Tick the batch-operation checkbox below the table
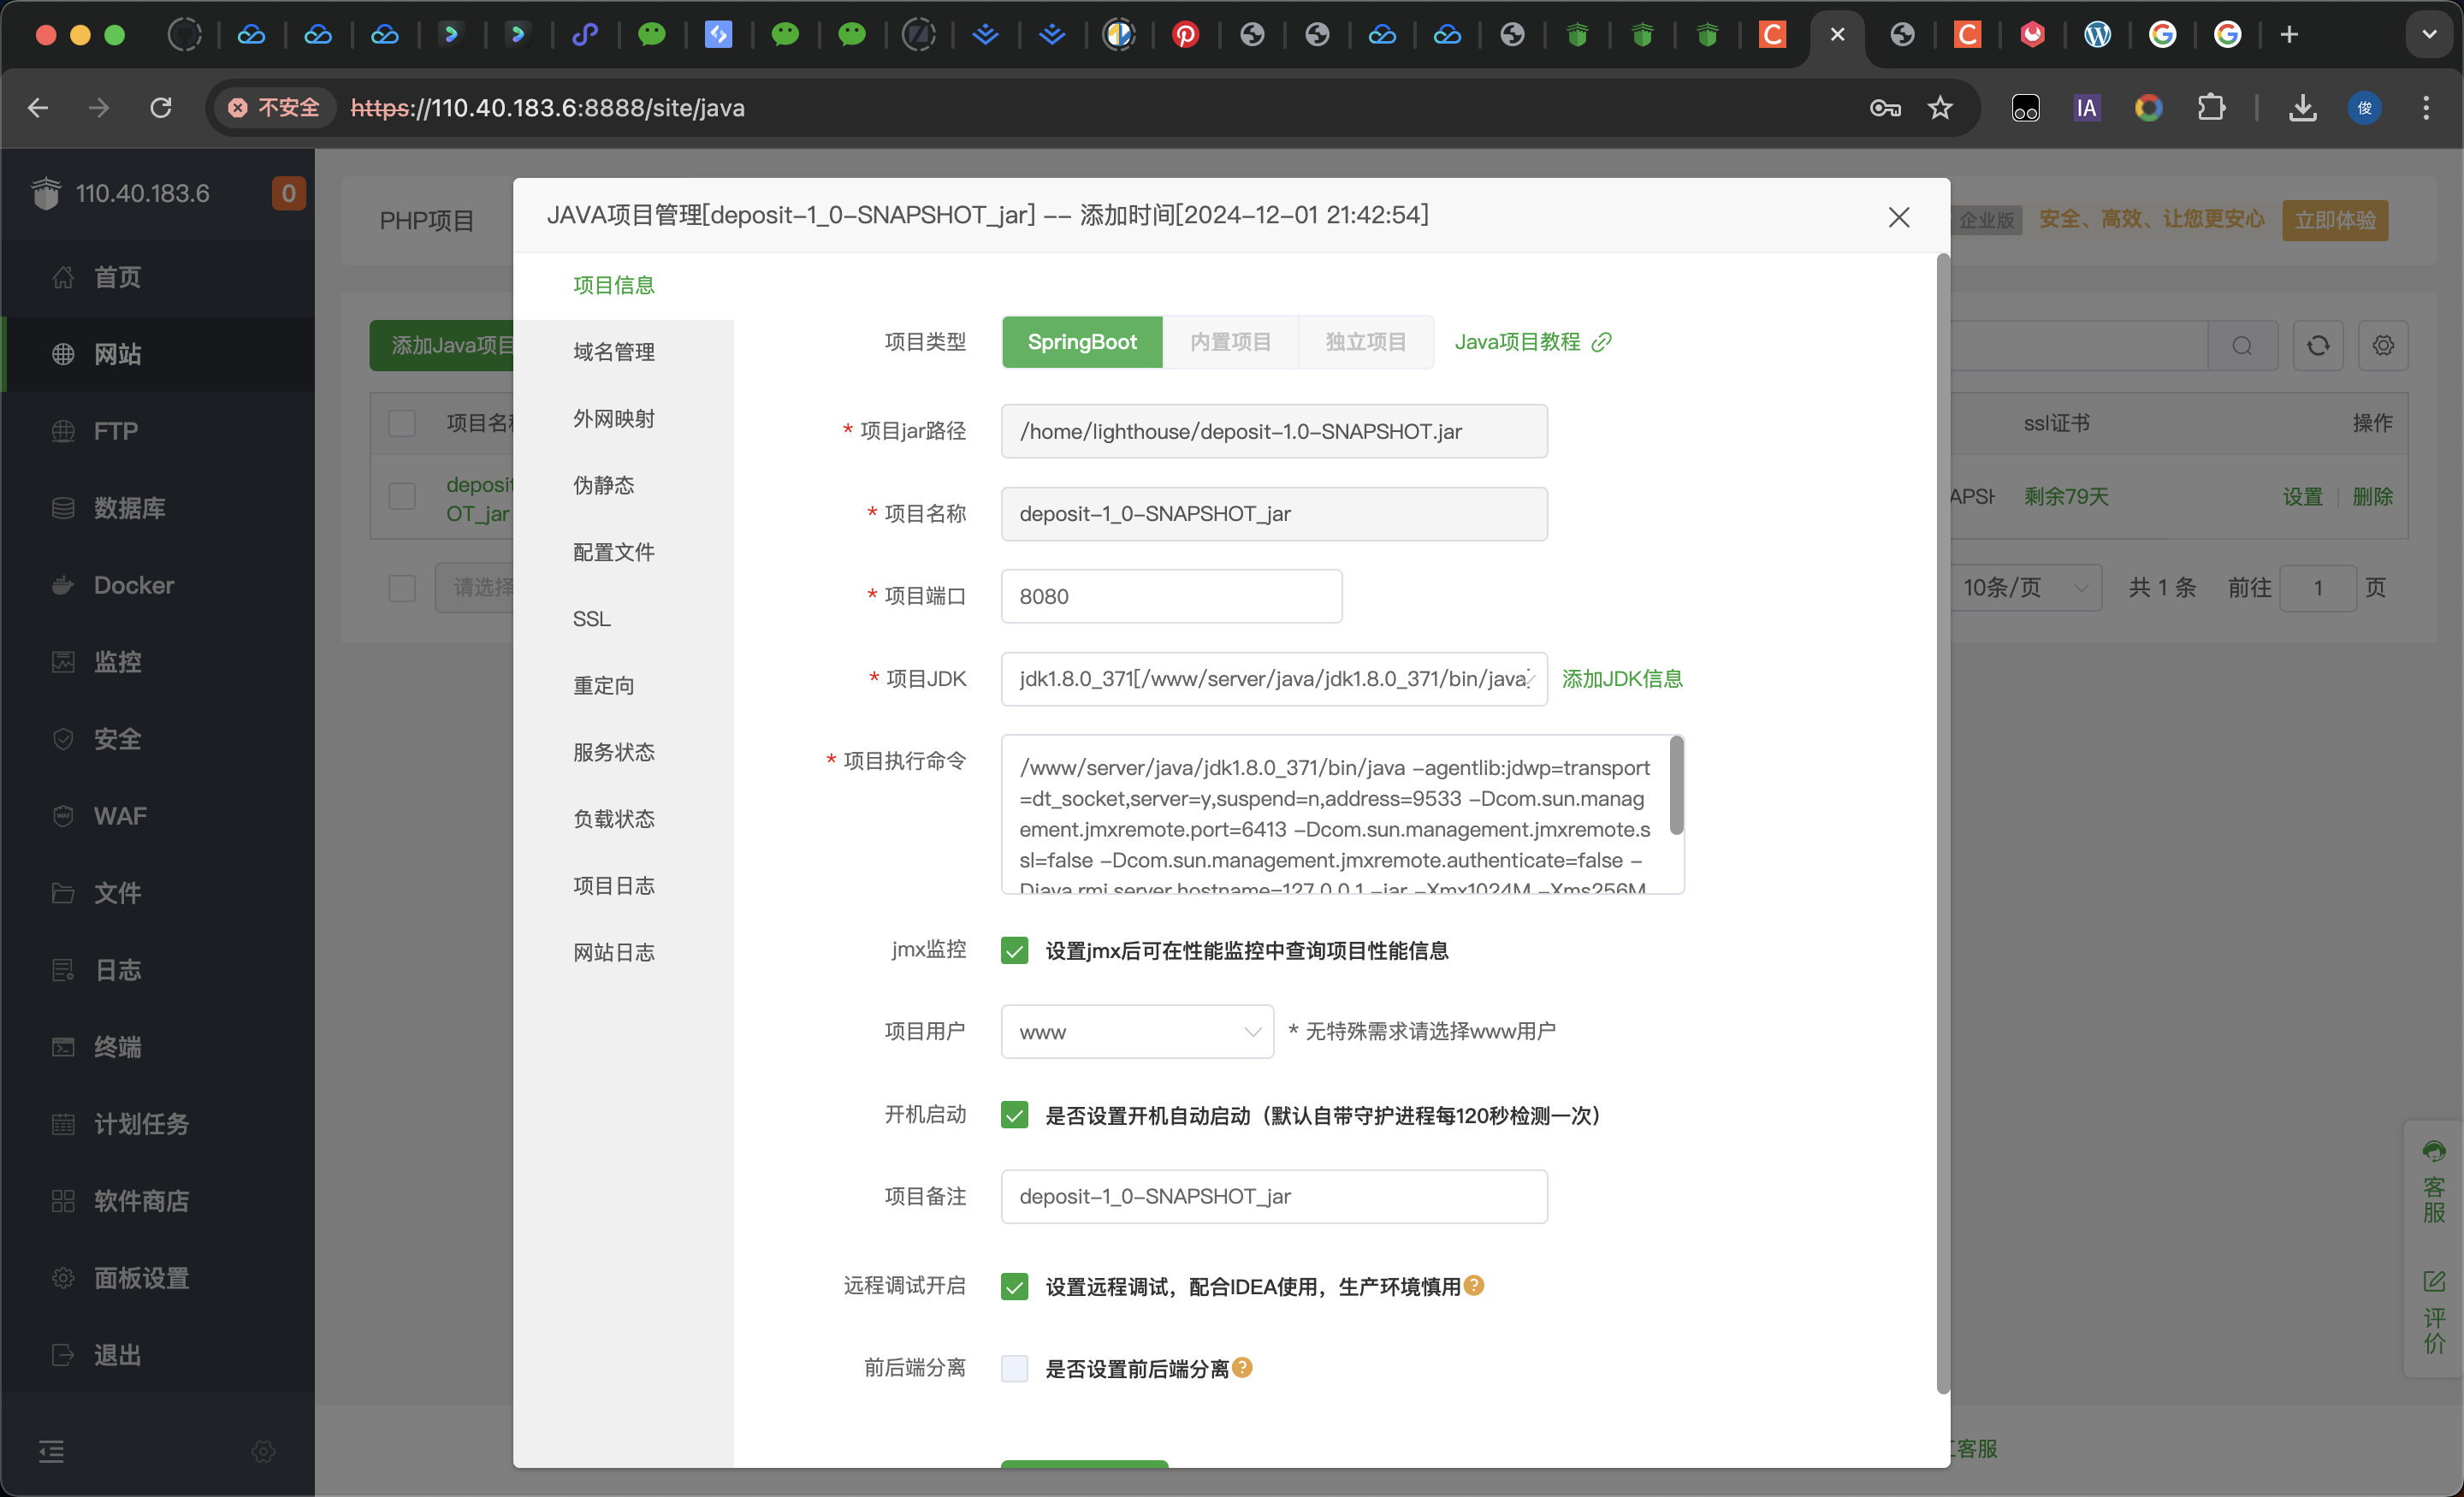The image size is (2464, 1497). point(402,588)
